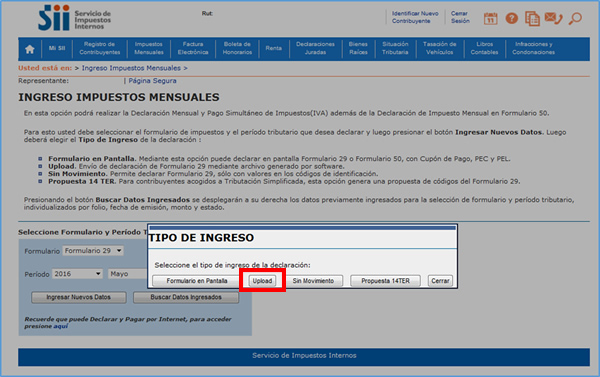
Task: Open Infracciones y Condonaciones menu
Action: click(533, 48)
